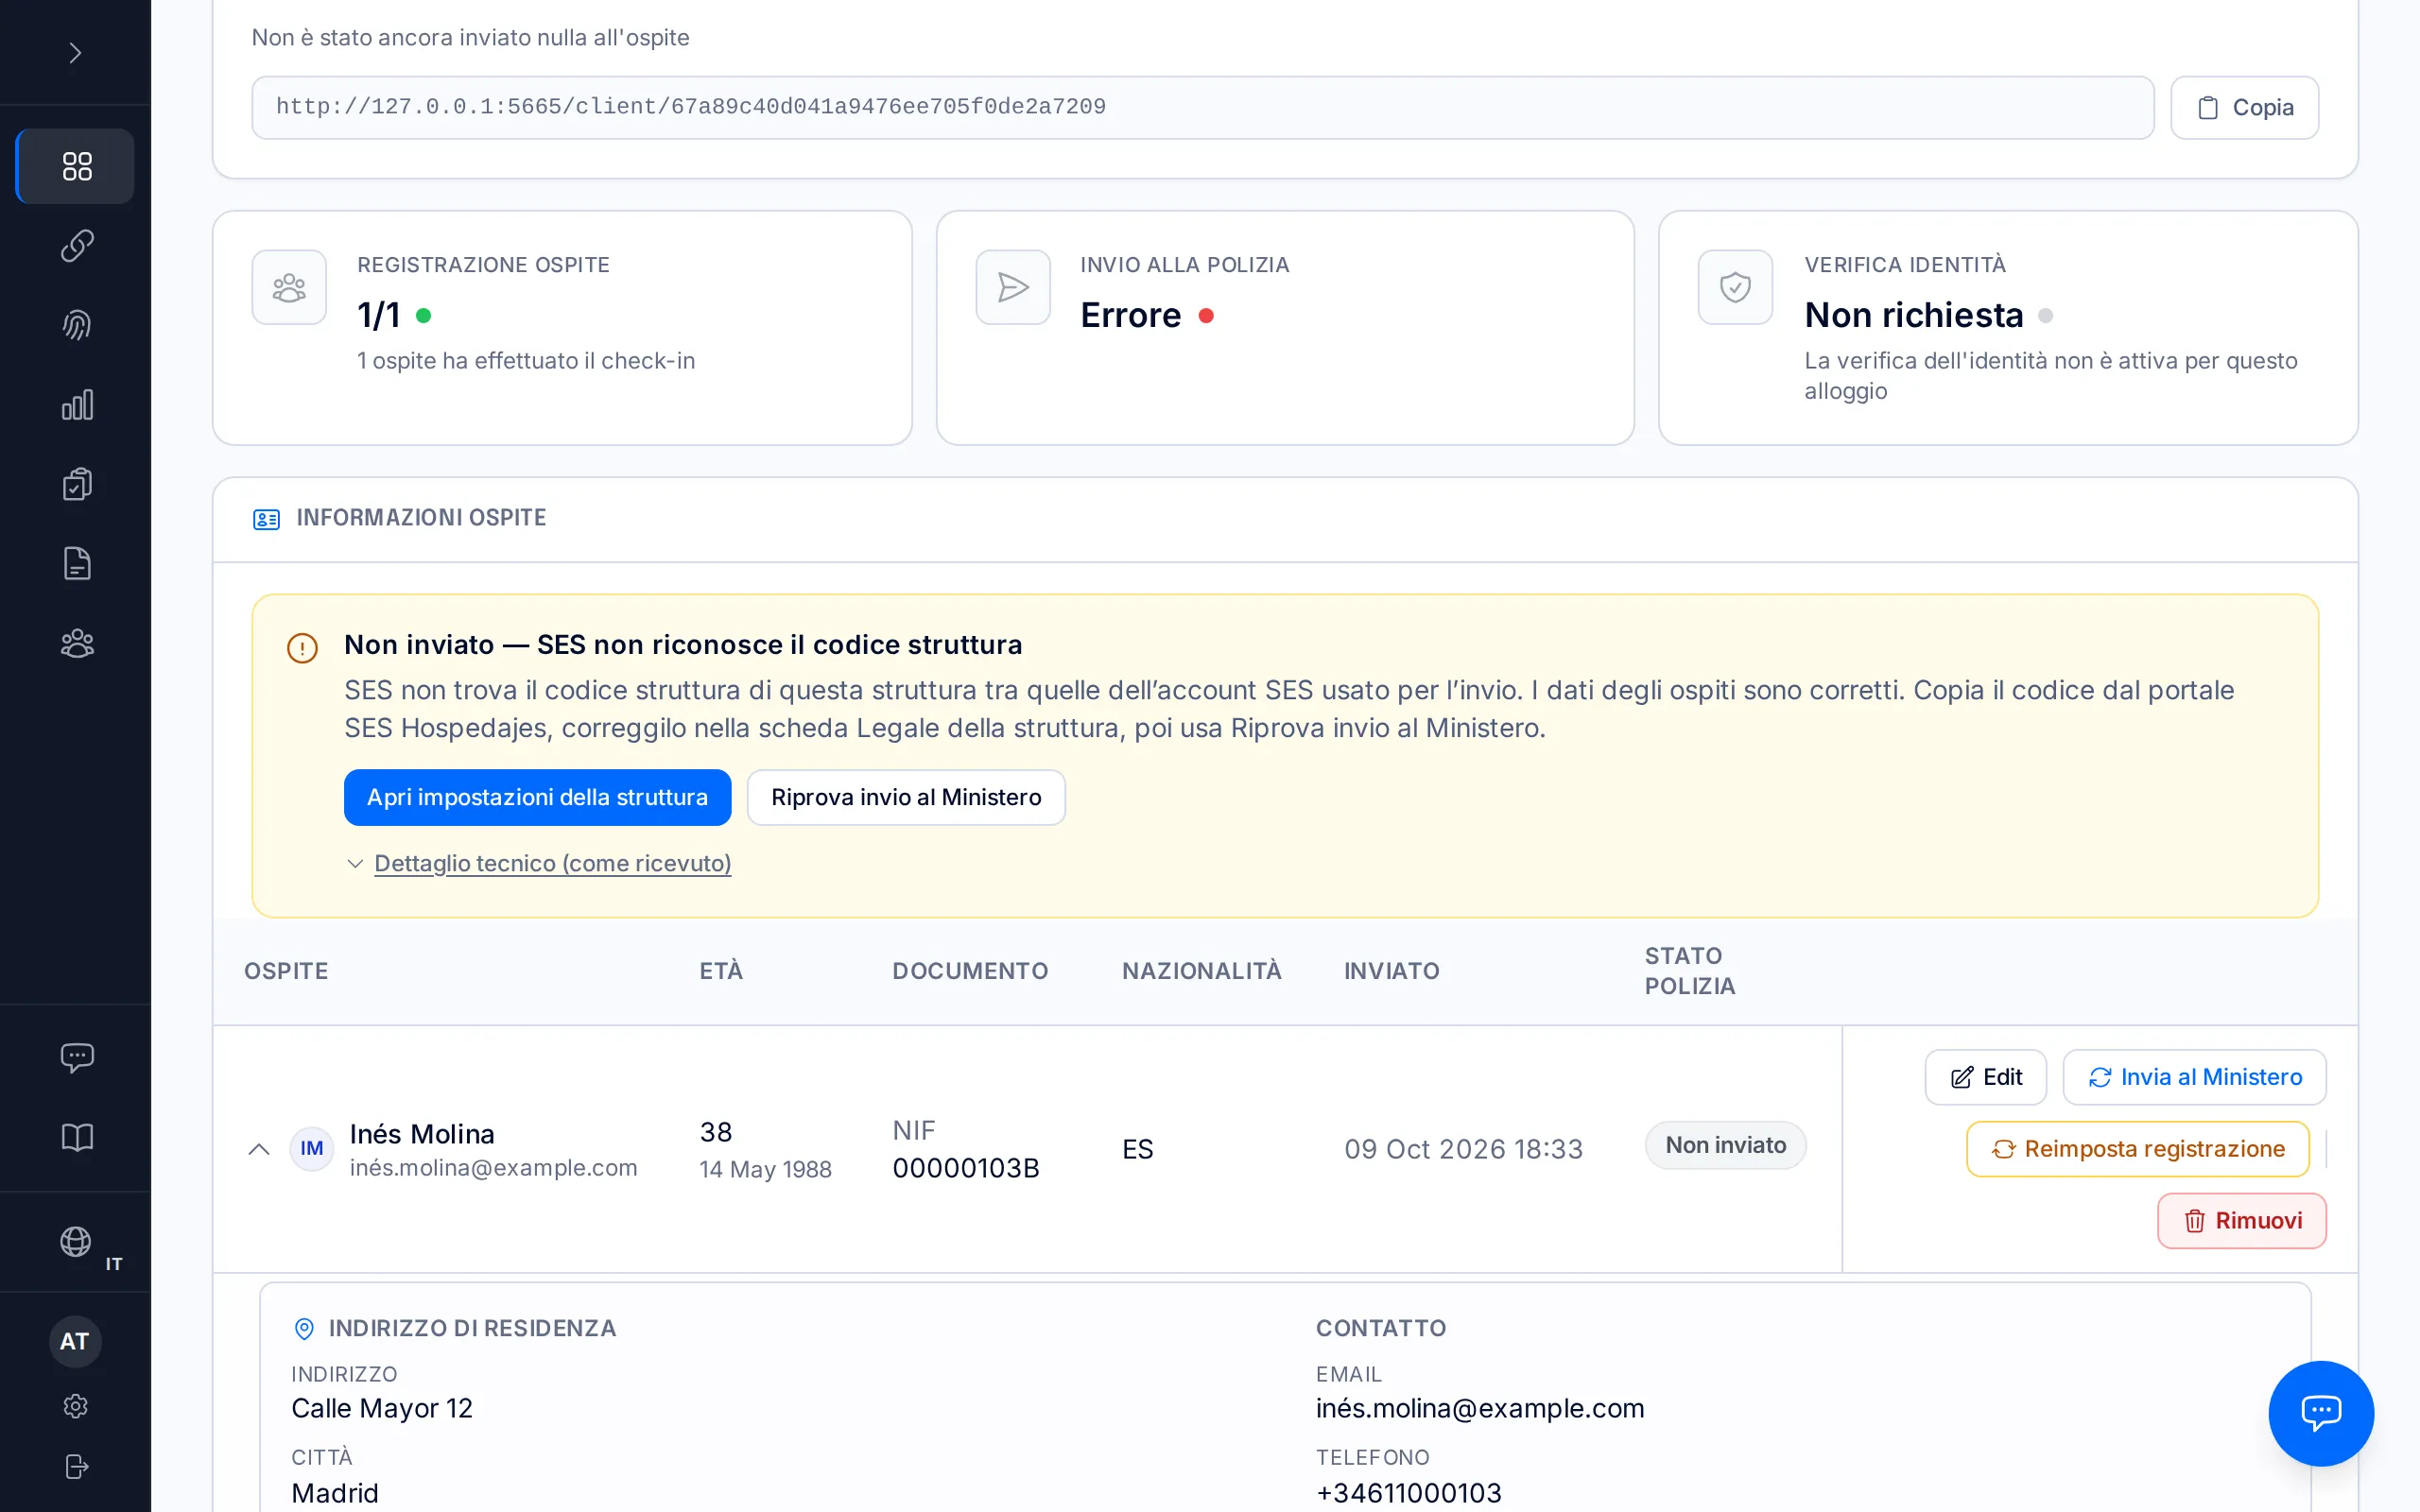This screenshot has width=2420, height=1512.
Task: Open the floating support chat bubble
Action: pyautogui.click(x=2320, y=1412)
